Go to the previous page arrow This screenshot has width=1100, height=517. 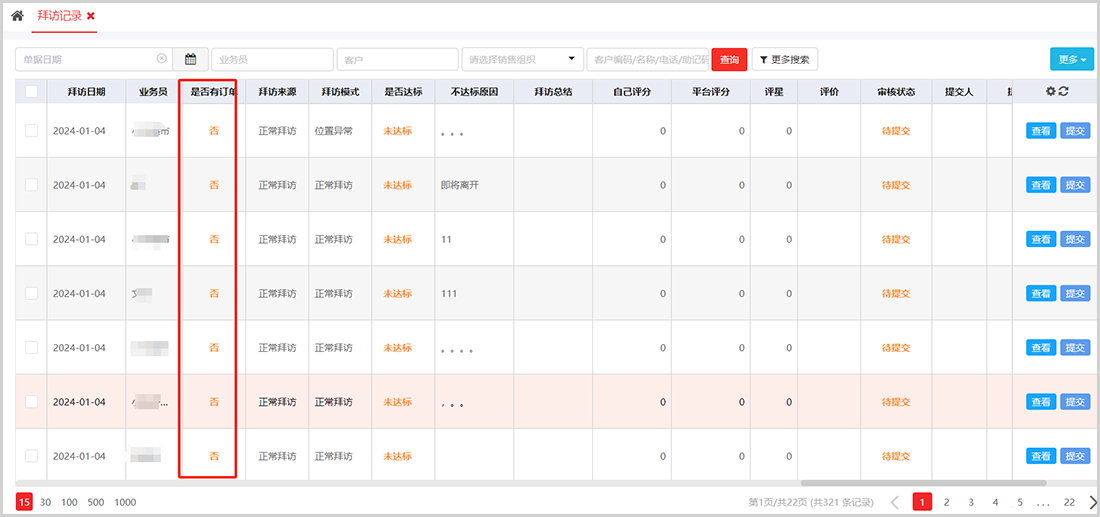895,502
